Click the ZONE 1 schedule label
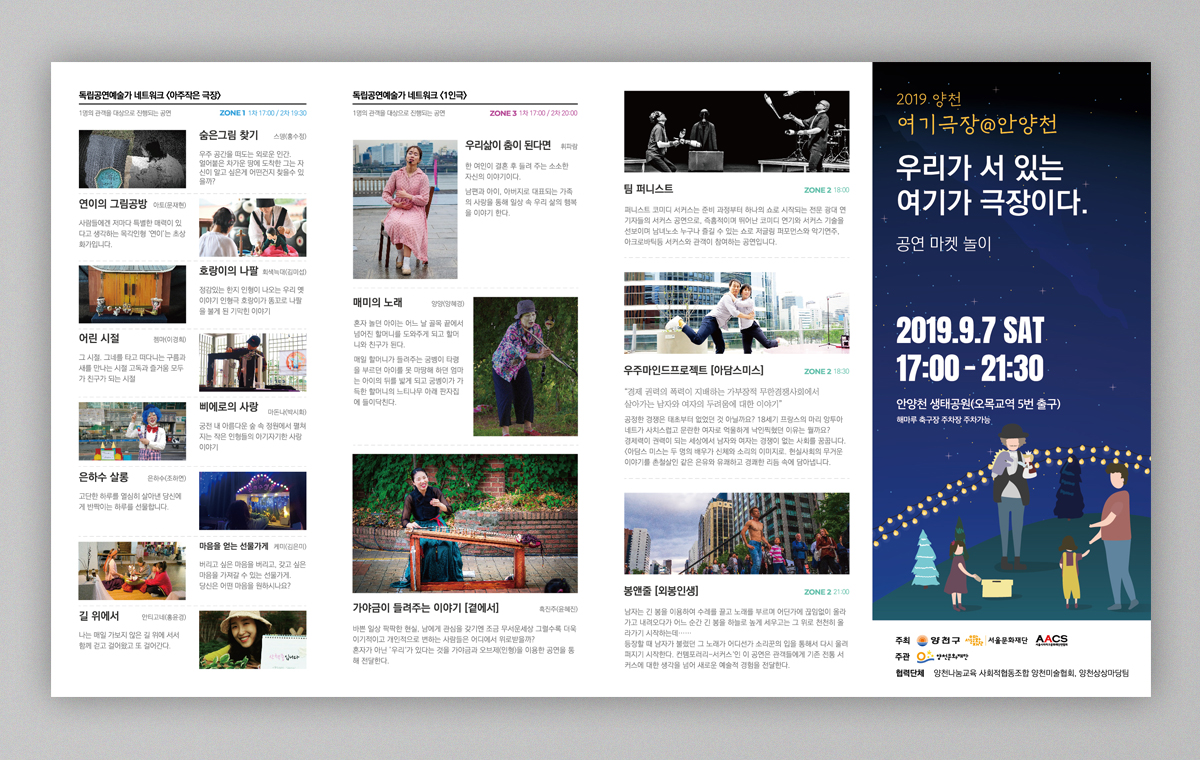Screen dimensions: 1200x760 pyautogui.click(x=232, y=114)
